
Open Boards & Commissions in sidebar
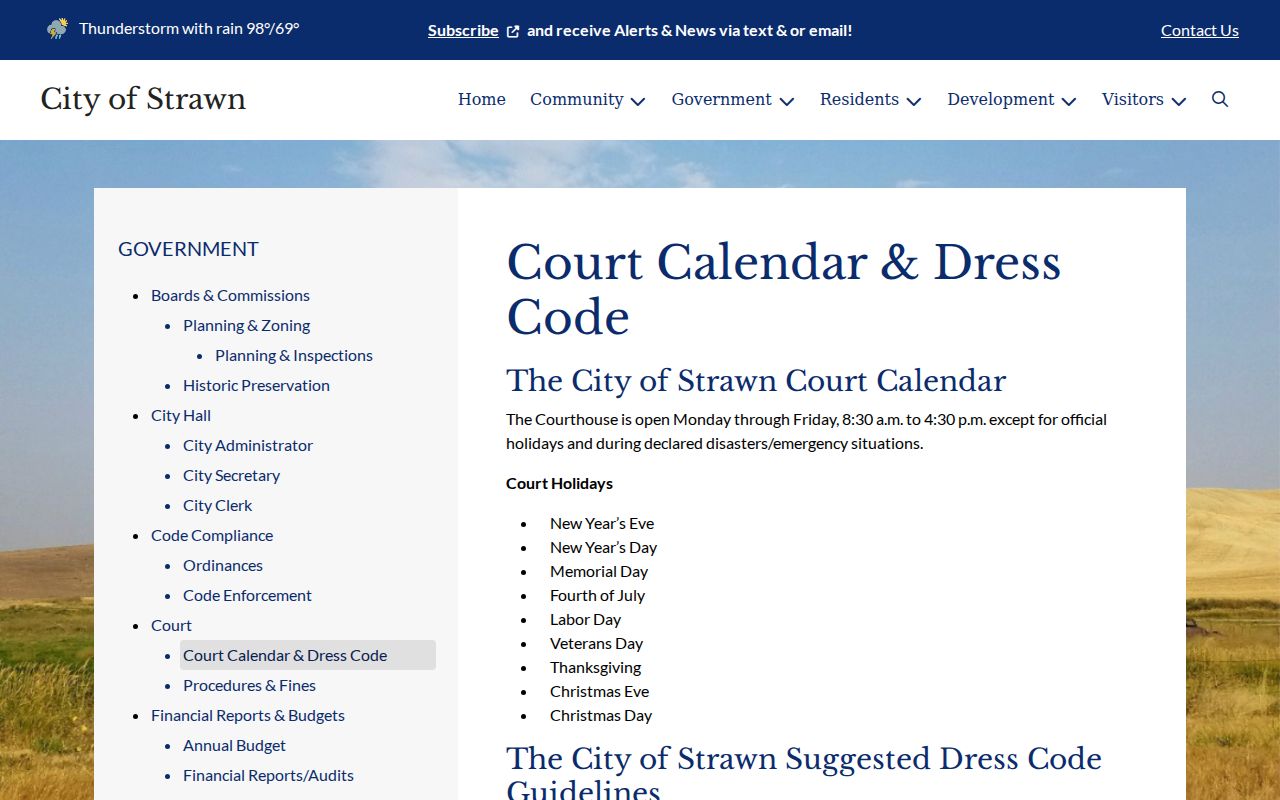[x=230, y=295]
